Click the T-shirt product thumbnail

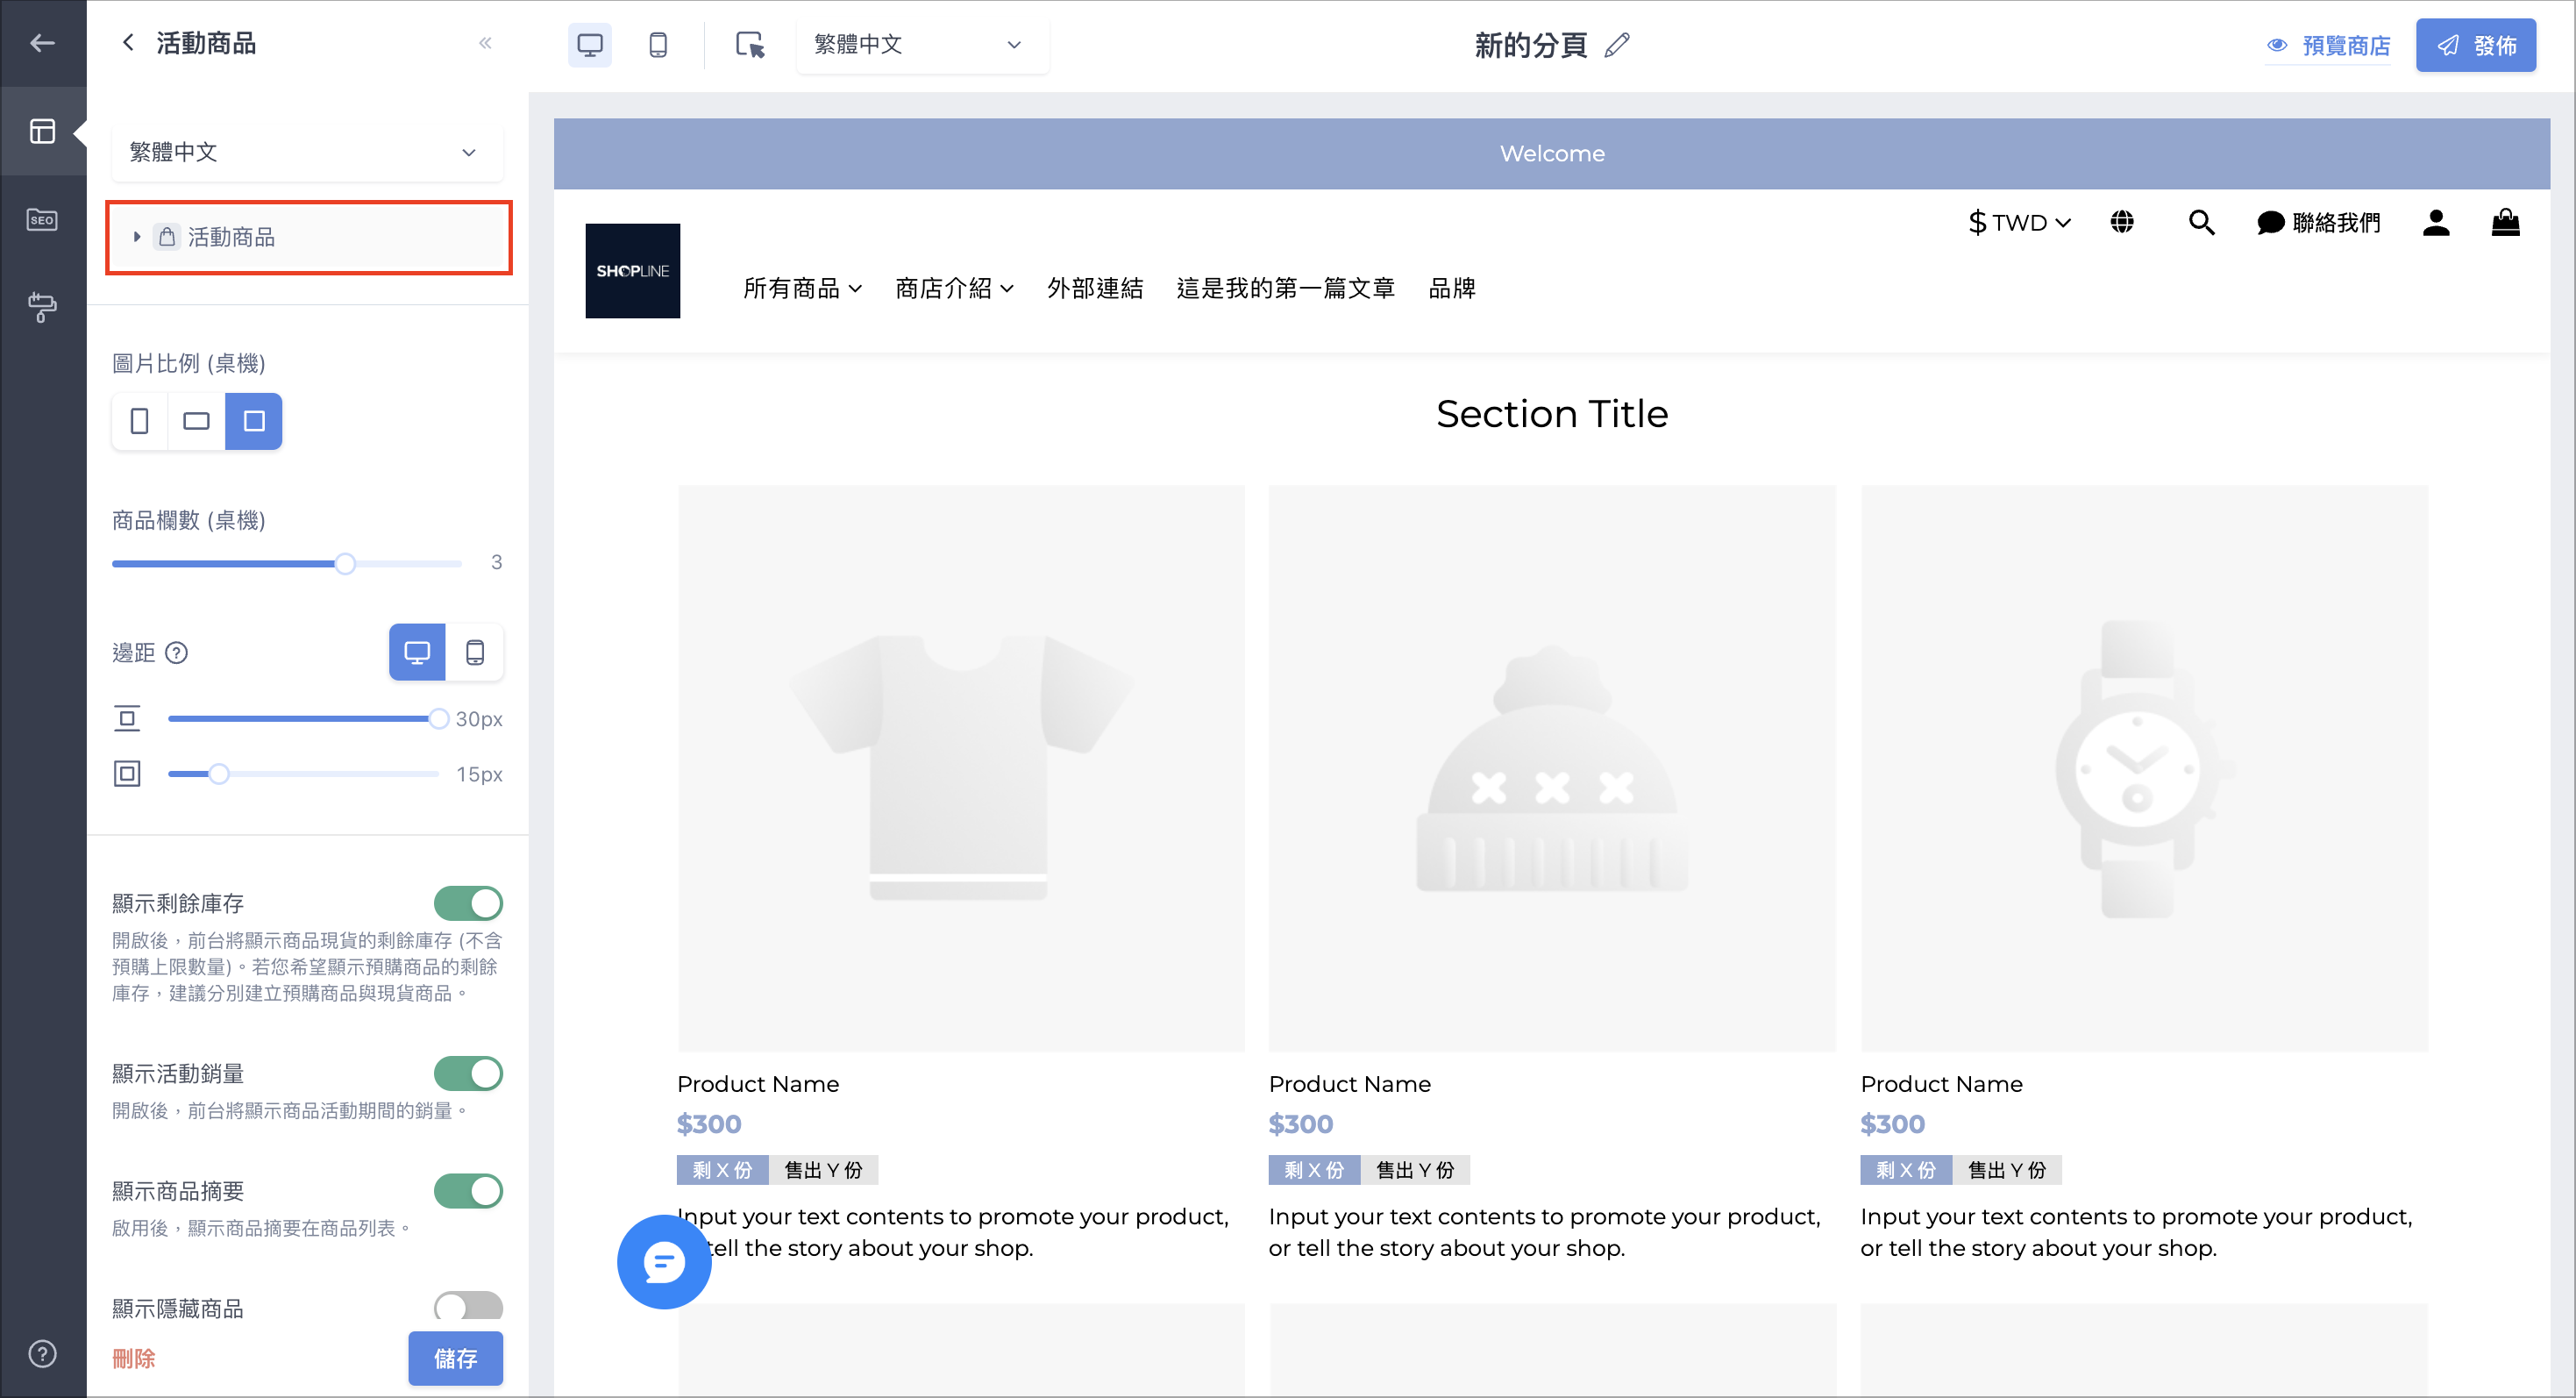[x=961, y=768]
